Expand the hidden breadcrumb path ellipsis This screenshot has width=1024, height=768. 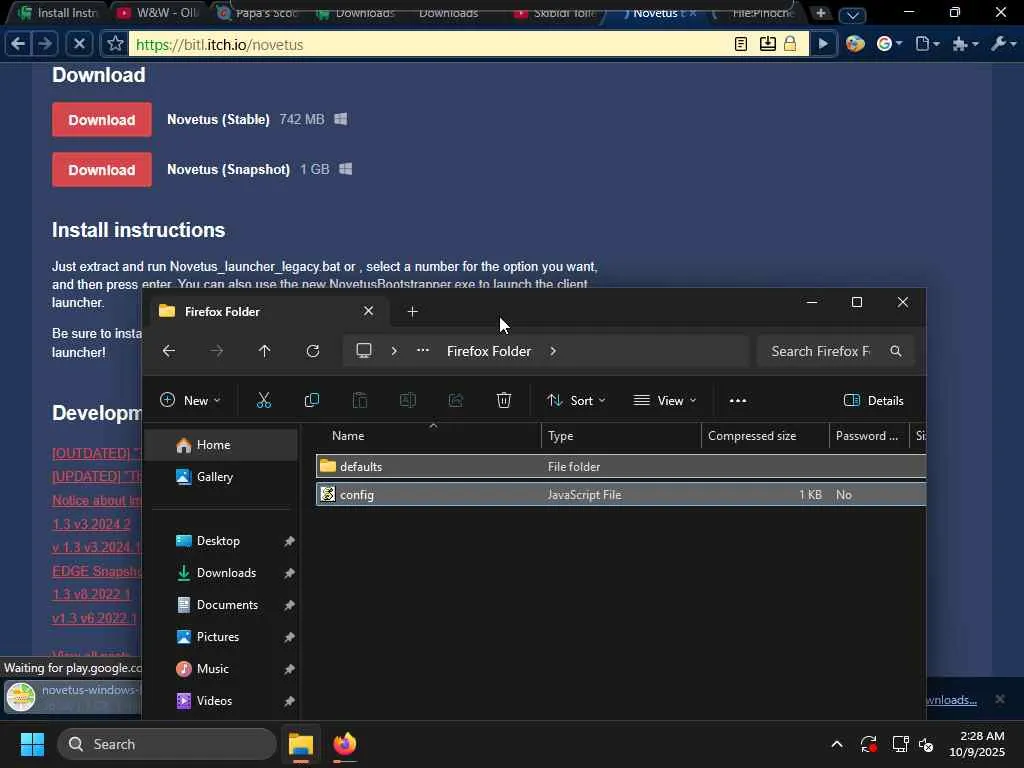pyautogui.click(x=423, y=351)
